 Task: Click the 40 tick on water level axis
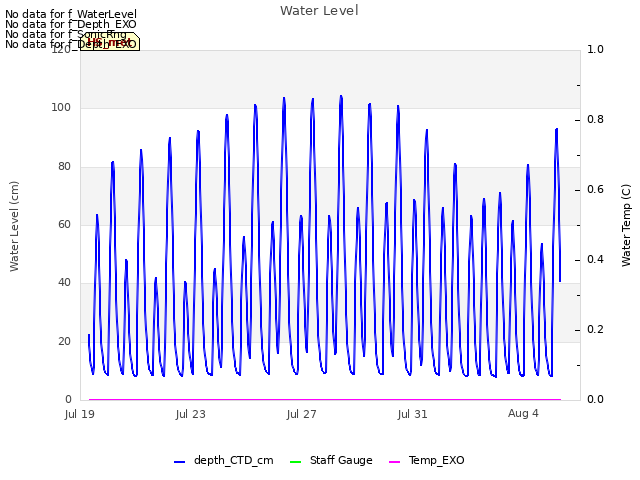[x=64, y=282]
